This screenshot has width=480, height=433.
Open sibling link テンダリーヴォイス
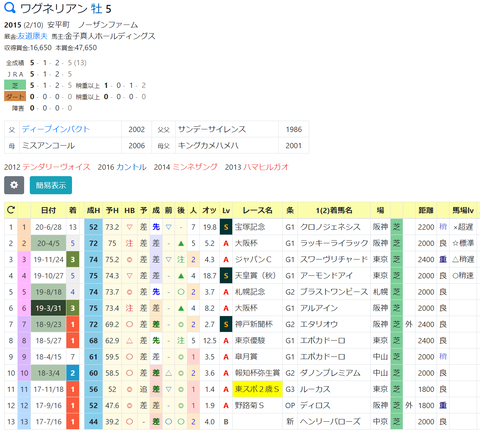(x=56, y=167)
